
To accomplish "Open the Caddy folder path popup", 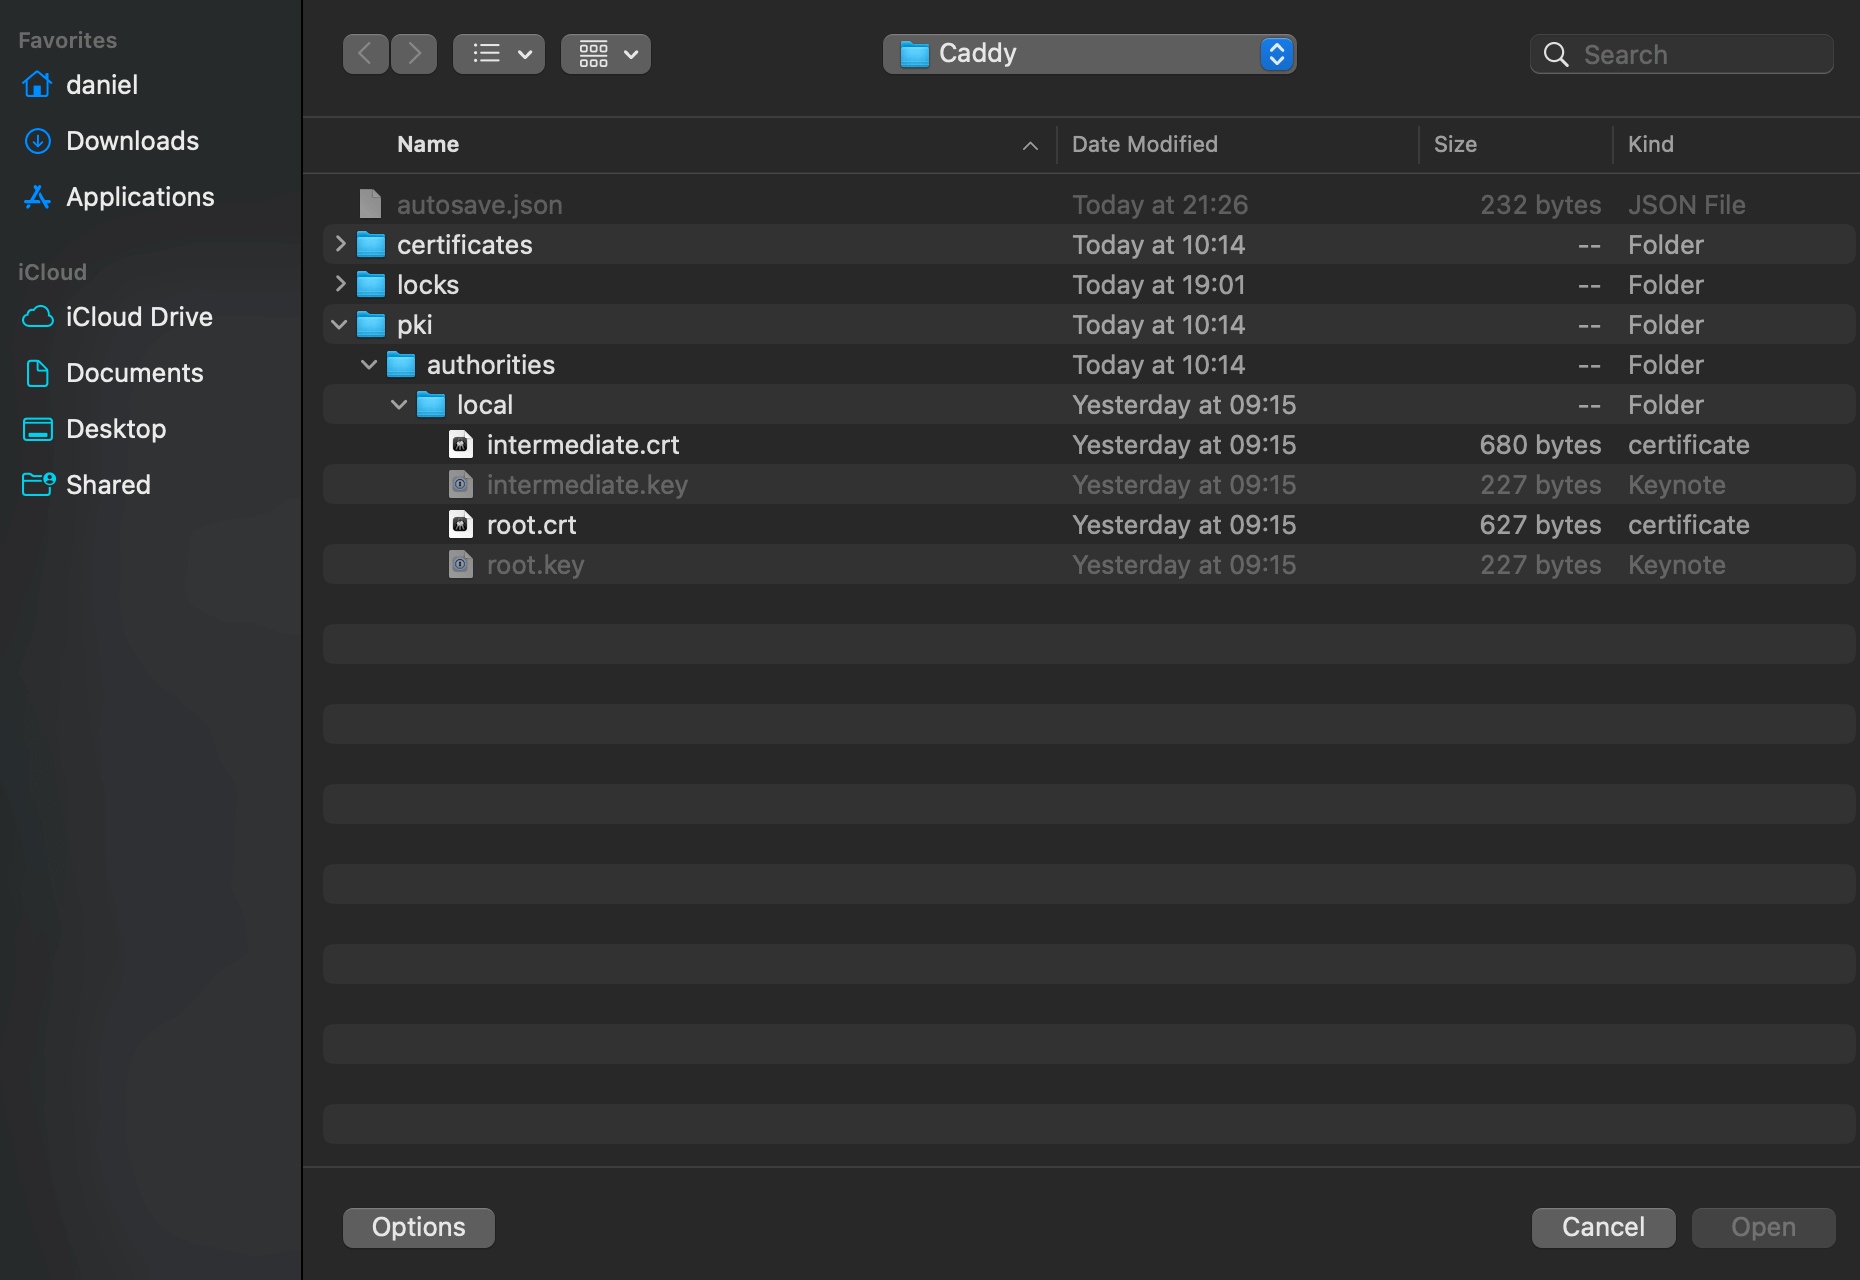I will 1089,54.
